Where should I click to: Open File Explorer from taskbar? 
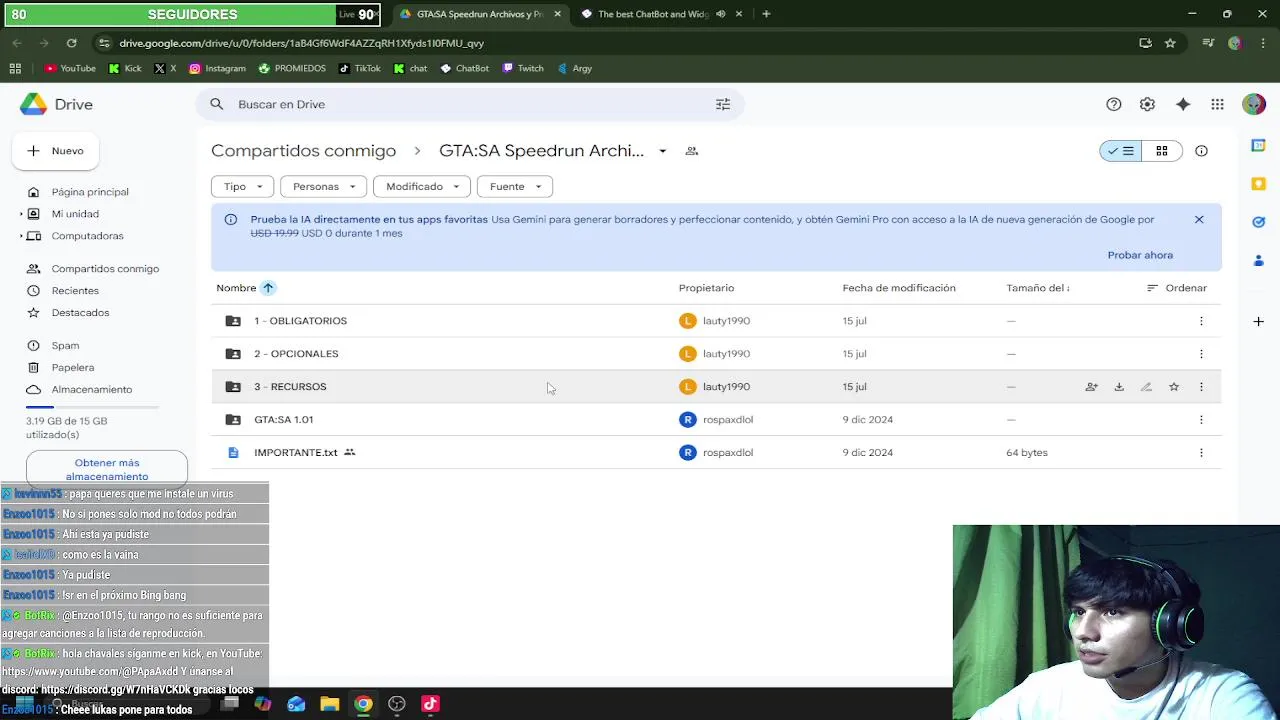point(329,704)
